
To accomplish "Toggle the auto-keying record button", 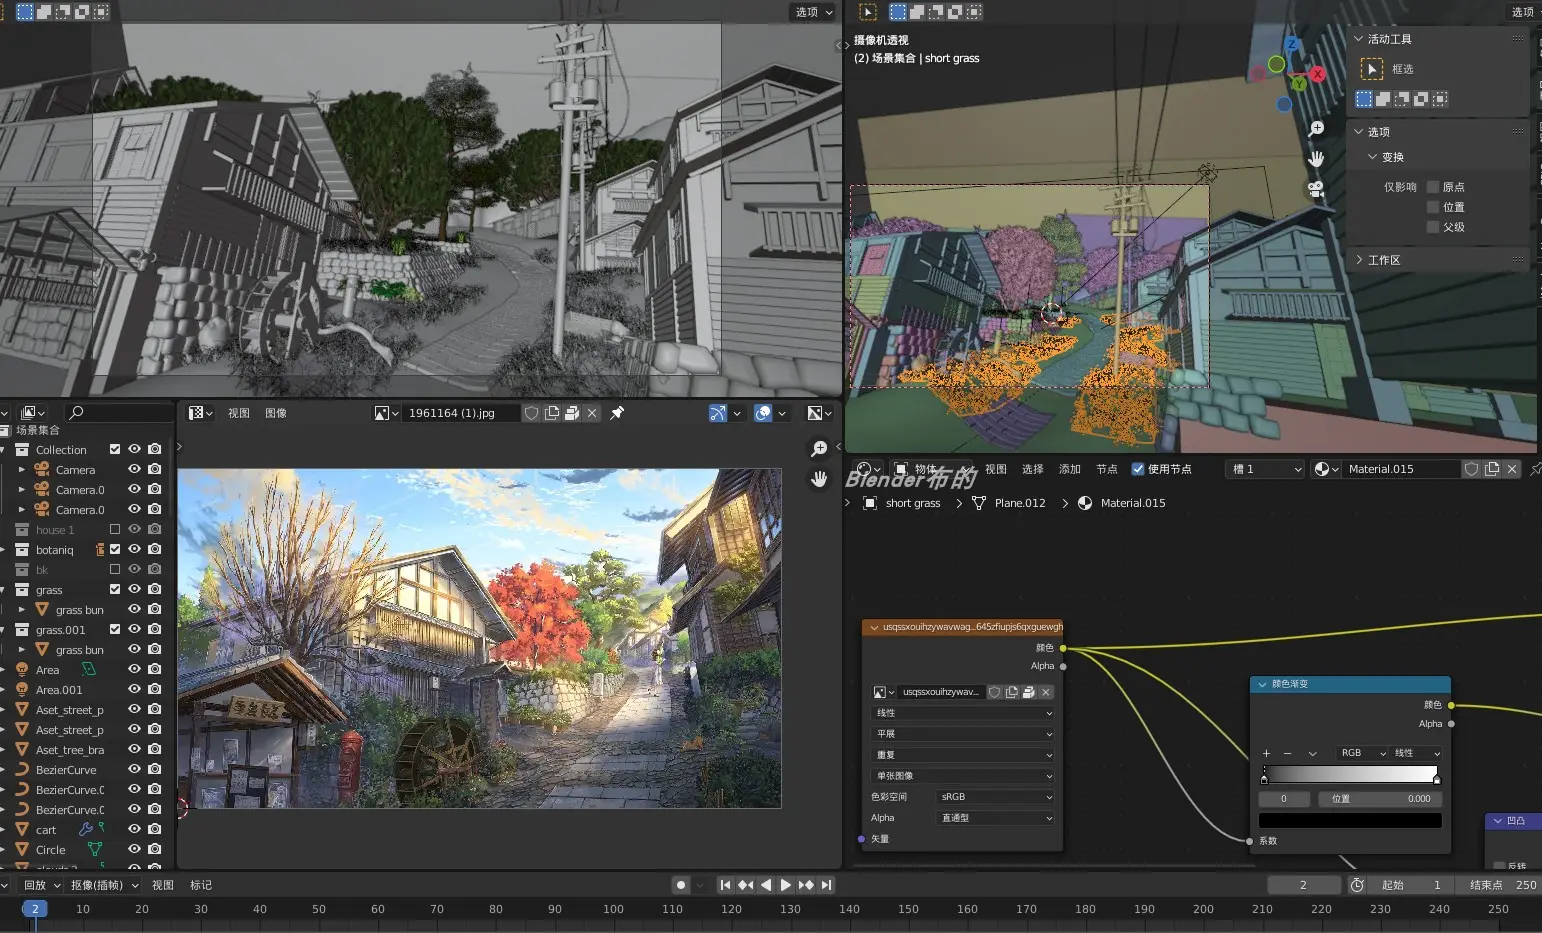I will click(x=681, y=885).
